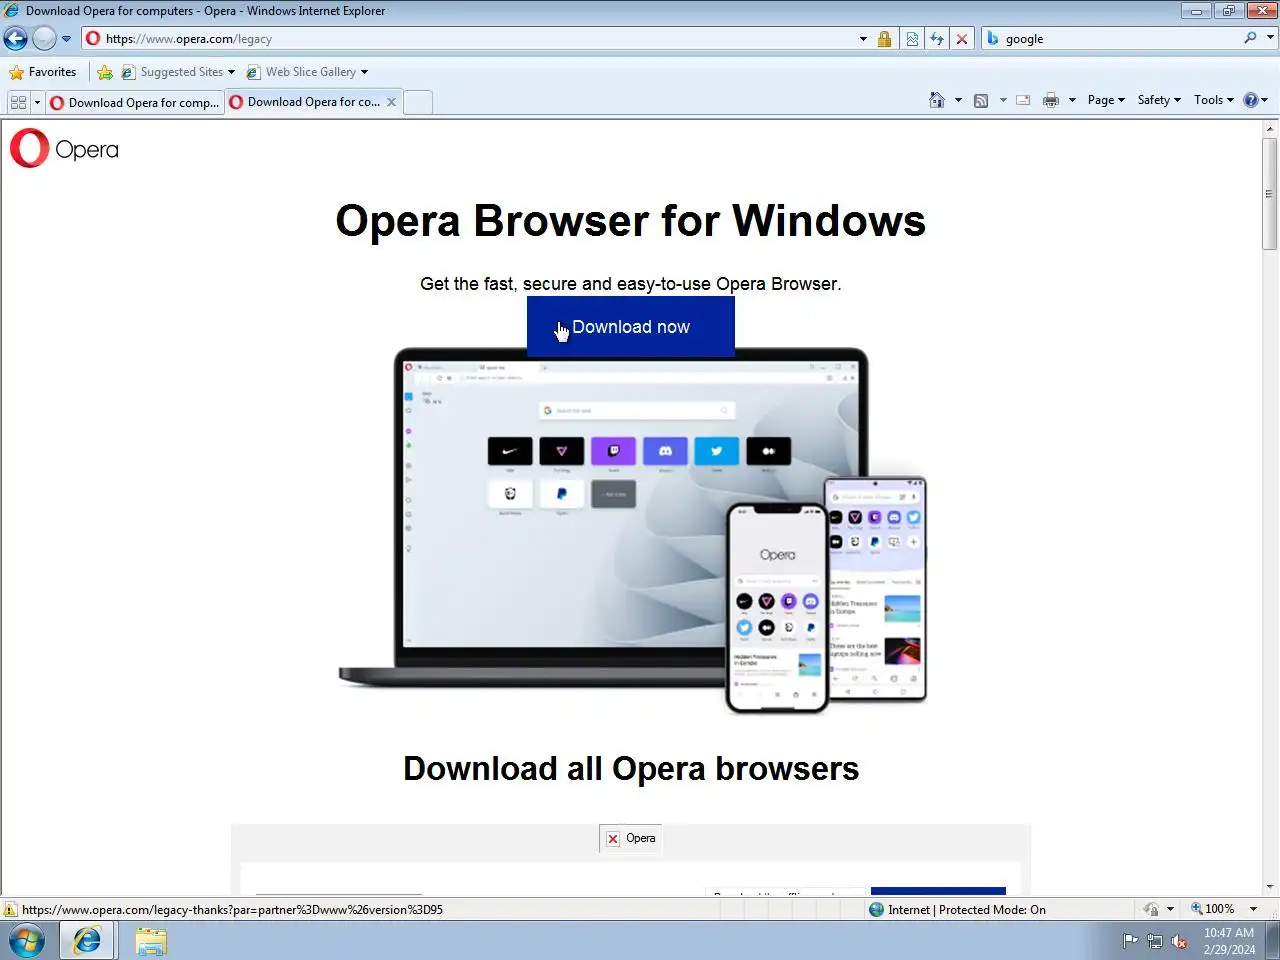Go back using the Back arrow button
This screenshot has width=1280, height=960.
pos(15,39)
